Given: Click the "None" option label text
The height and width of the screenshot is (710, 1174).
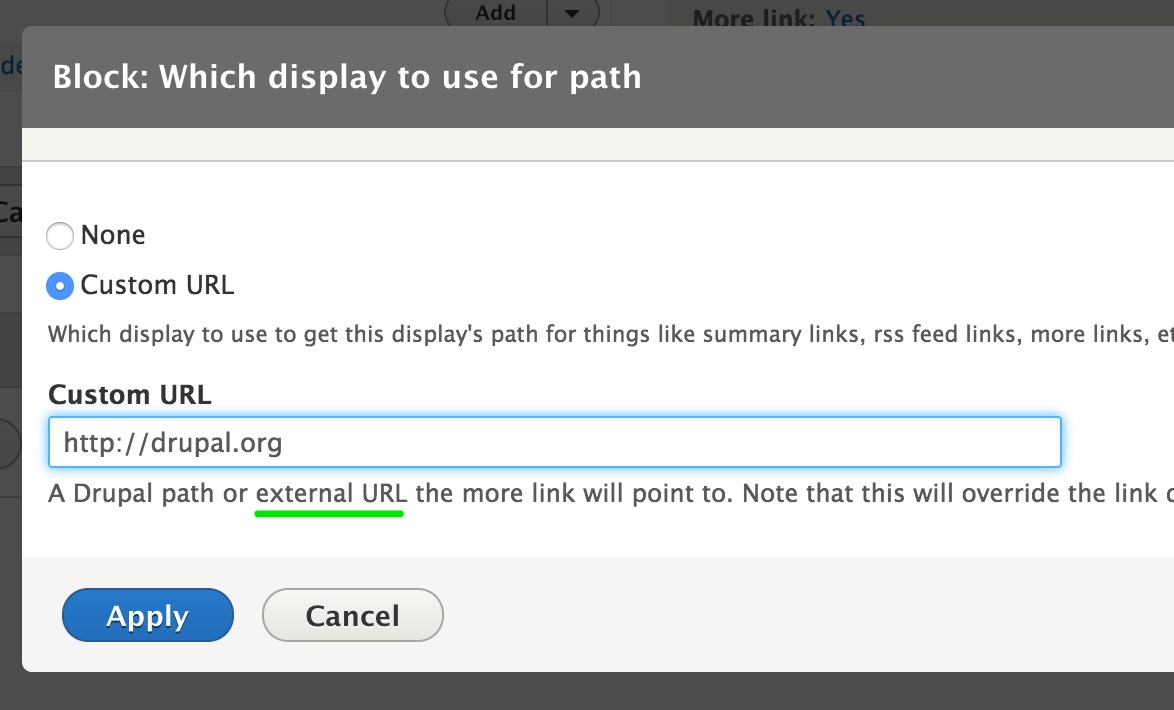Looking at the screenshot, I should point(113,235).
